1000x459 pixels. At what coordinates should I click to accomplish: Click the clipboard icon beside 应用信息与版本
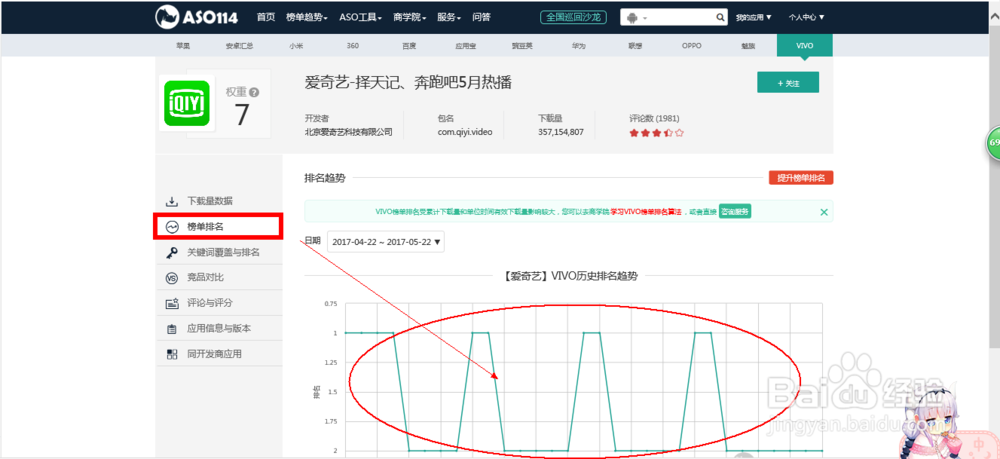(172, 330)
